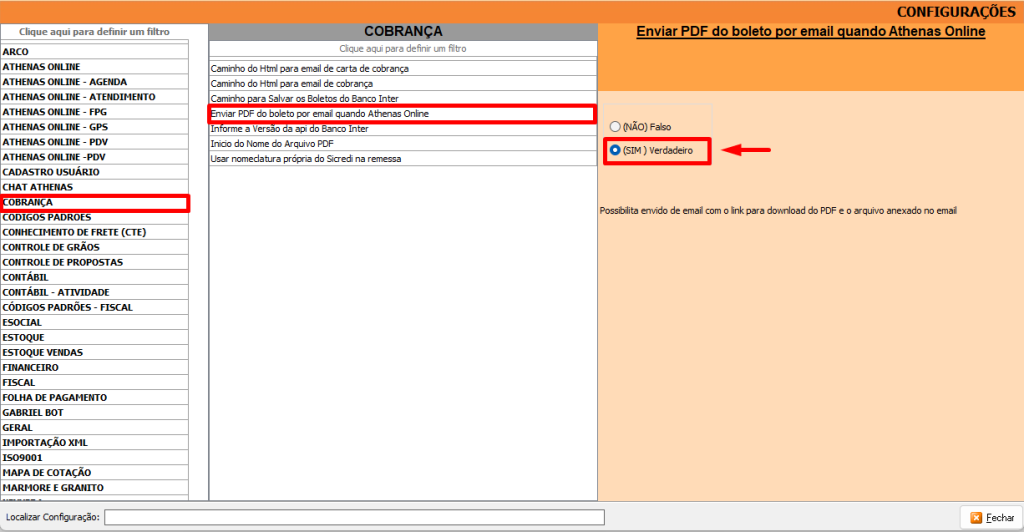Select GABRIEL BOT category

click(x=95, y=413)
